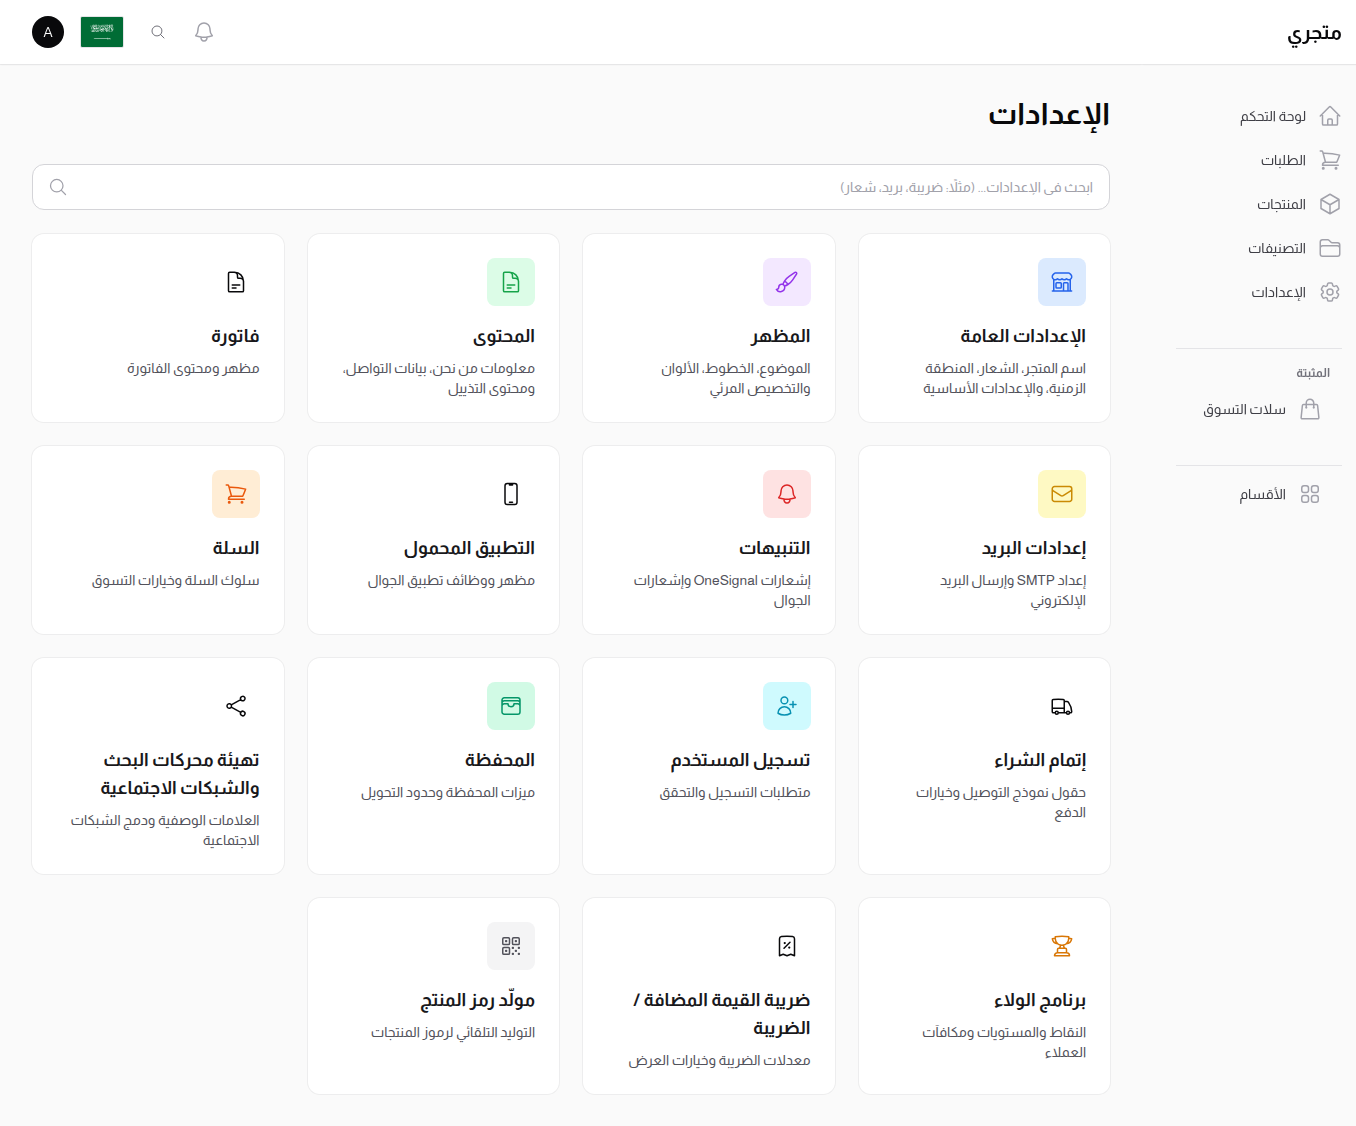Open the Checkout truck icon on إتمام الشراء
The height and width of the screenshot is (1126, 1356).
tap(1062, 705)
